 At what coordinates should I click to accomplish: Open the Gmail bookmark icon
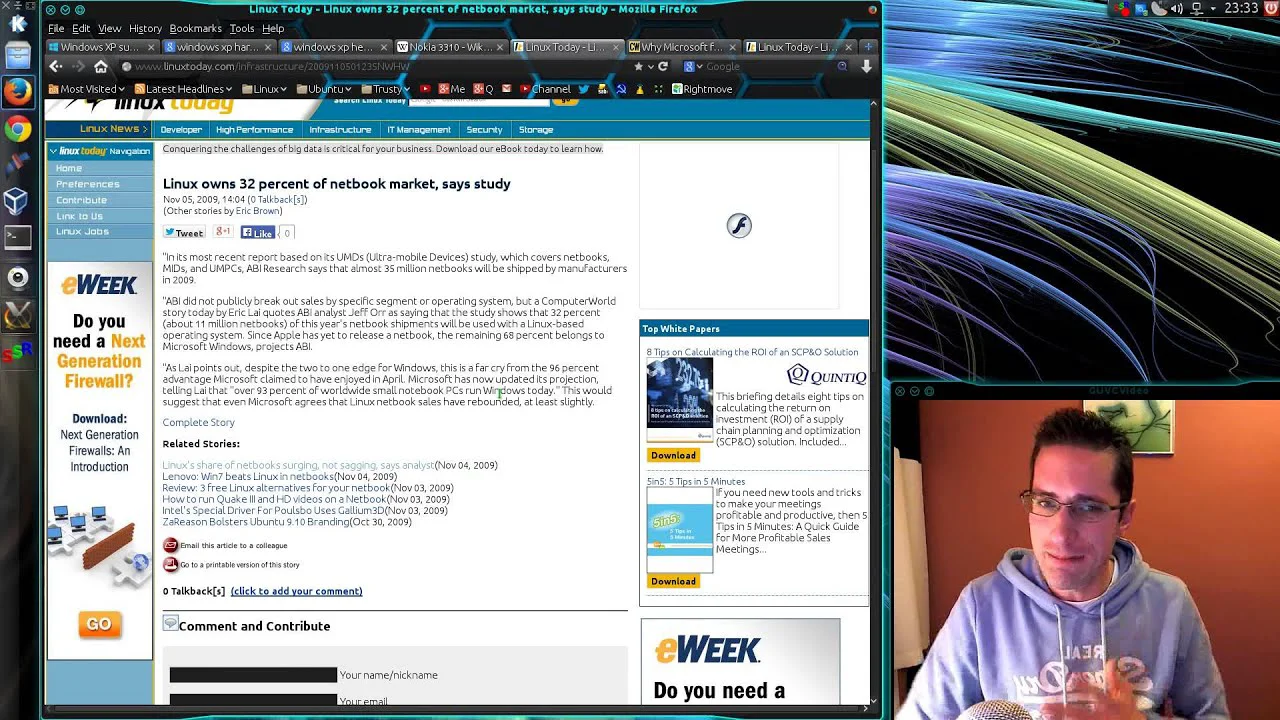(506, 89)
